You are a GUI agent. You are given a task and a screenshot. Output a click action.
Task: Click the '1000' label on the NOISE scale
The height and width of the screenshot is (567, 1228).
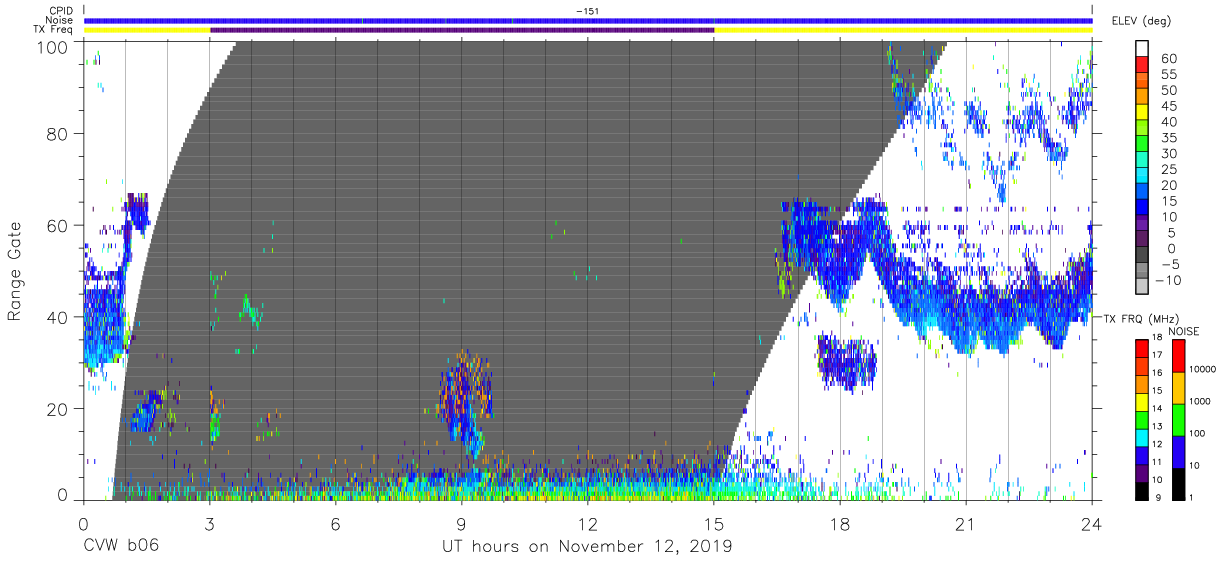[x=1199, y=401]
